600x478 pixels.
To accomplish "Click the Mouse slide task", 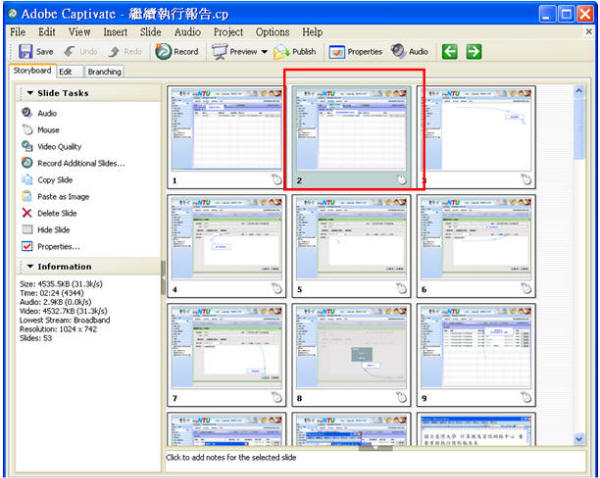I will point(40,130).
